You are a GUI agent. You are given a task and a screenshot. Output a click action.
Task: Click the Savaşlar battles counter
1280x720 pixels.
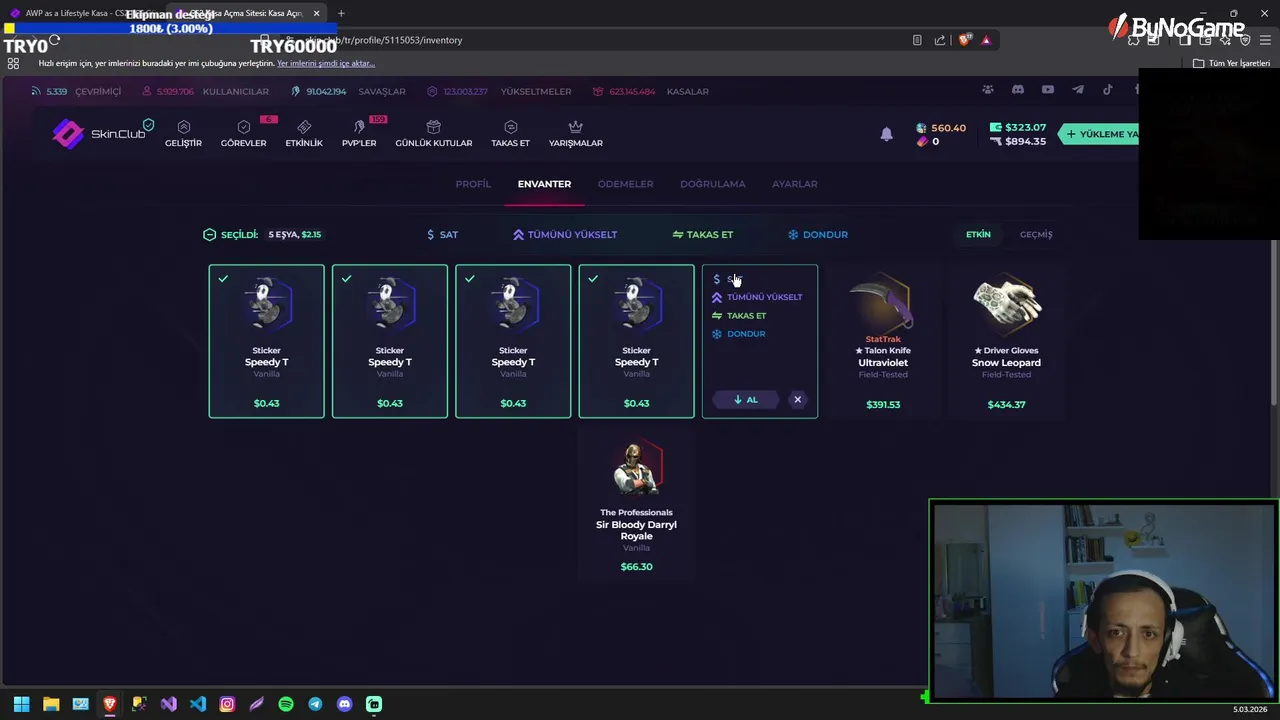(x=348, y=91)
